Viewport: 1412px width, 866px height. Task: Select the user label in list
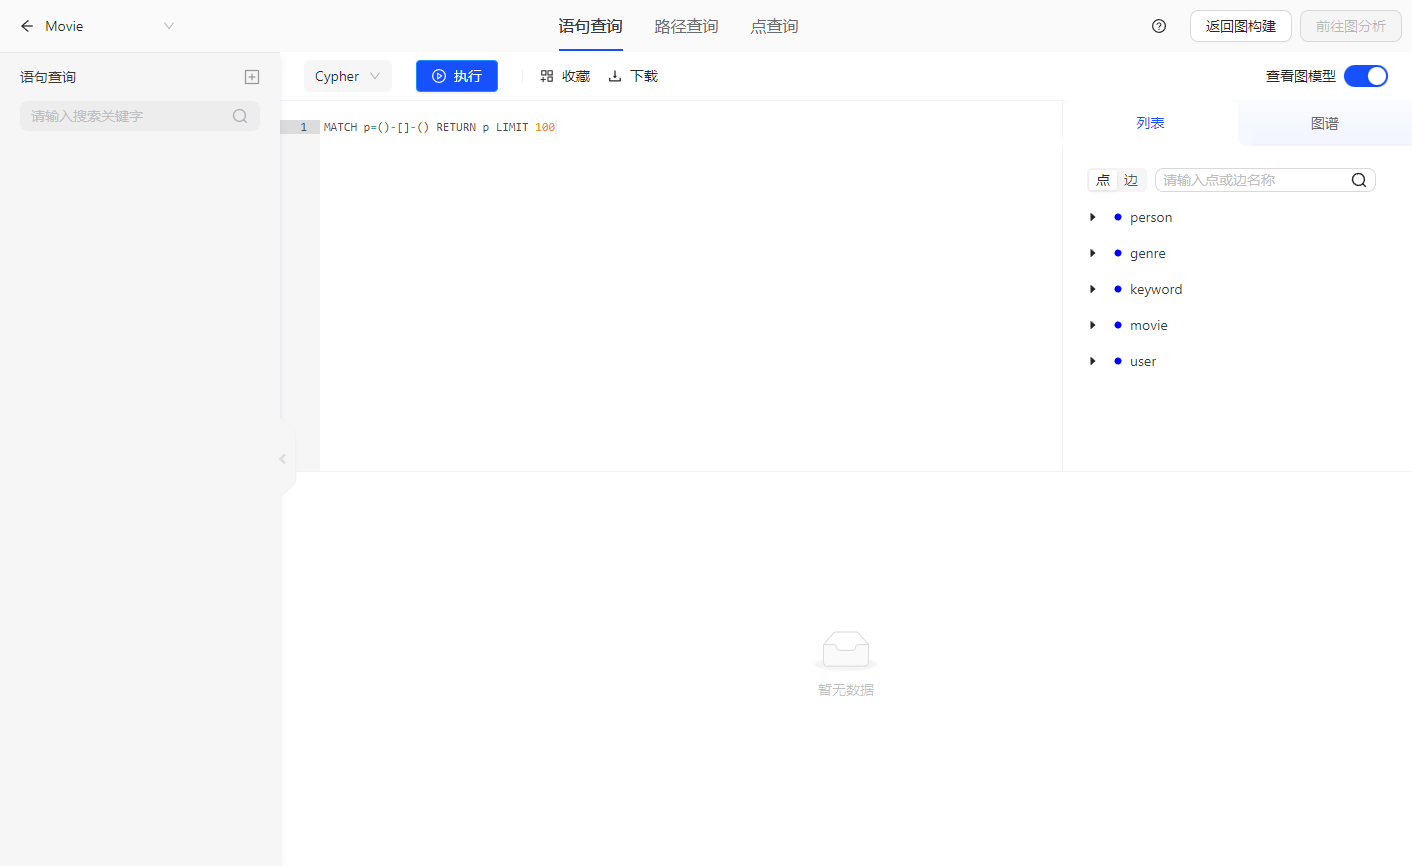click(1143, 361)
